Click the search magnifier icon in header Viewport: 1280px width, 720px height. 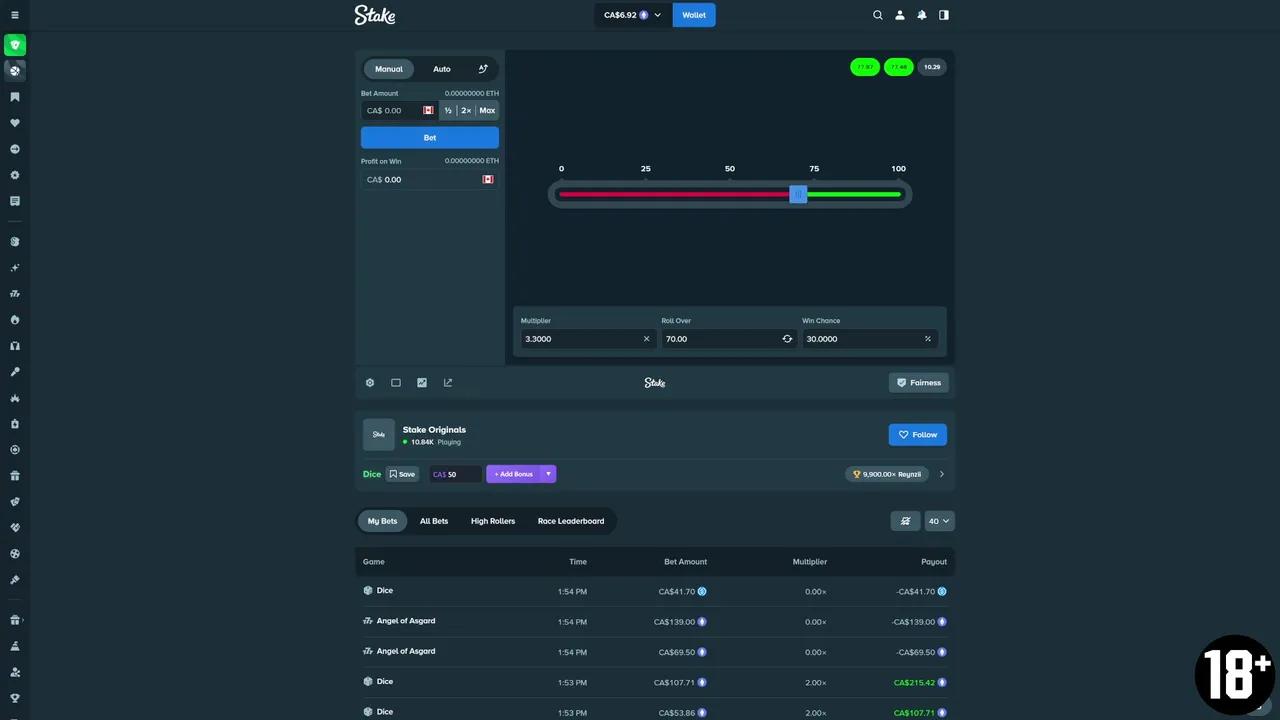pos(878,15)
